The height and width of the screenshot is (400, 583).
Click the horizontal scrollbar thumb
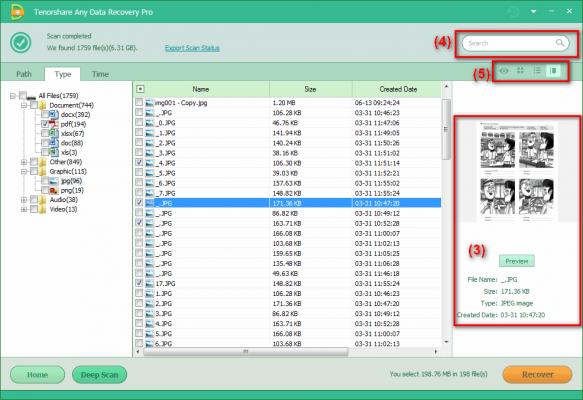coord(246,351)
